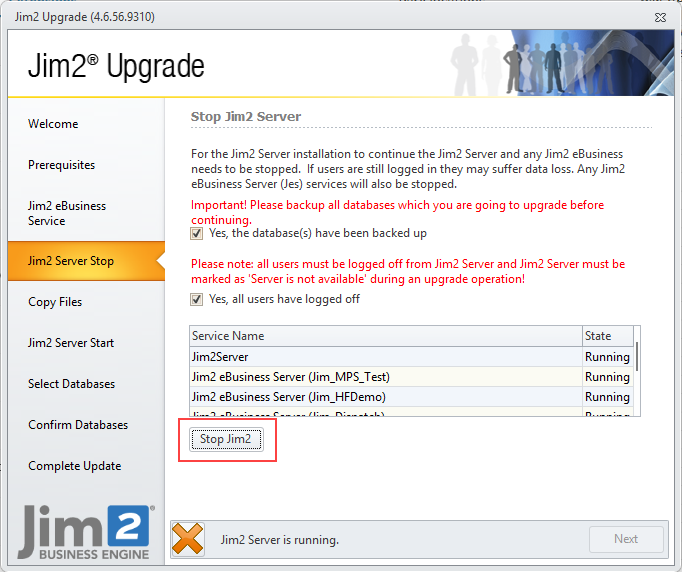Open the Copy Files step
682x572 pixels.
[x=55, y=302]
